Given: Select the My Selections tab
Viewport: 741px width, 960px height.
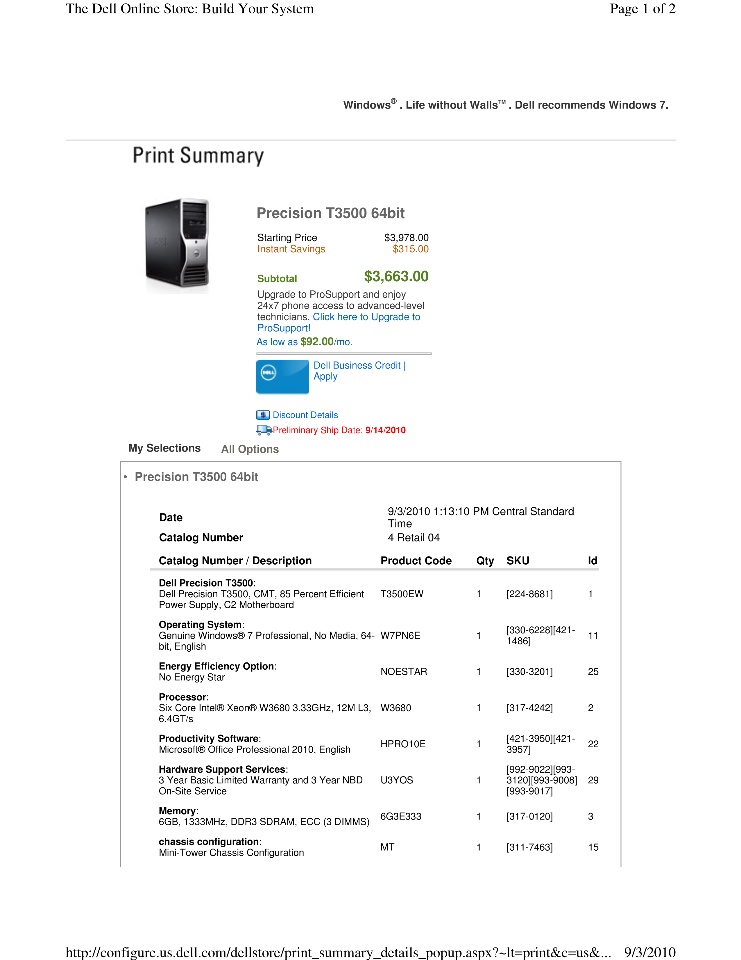Looking at the screenshot, I should click(164, 448).
